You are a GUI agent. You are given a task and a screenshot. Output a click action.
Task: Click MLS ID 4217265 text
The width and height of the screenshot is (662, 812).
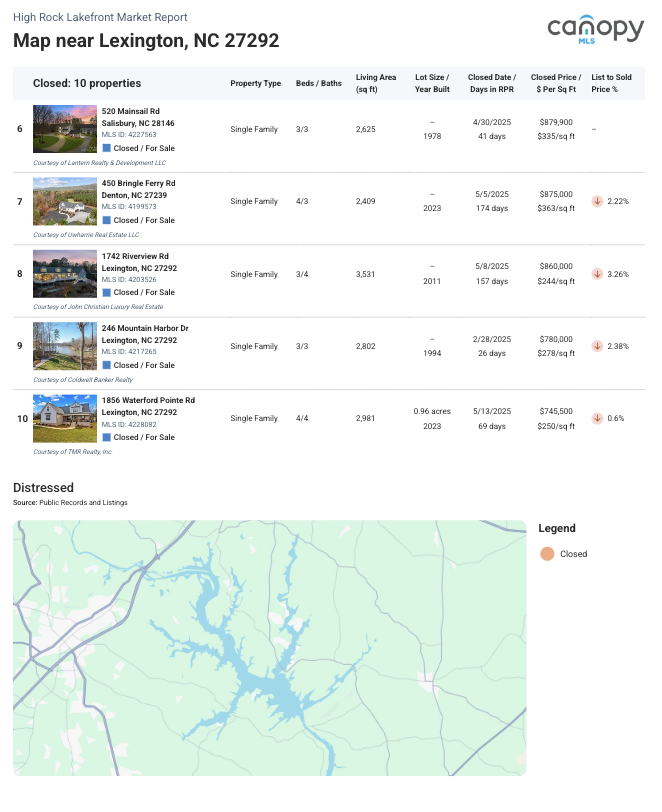pos(129,352)
